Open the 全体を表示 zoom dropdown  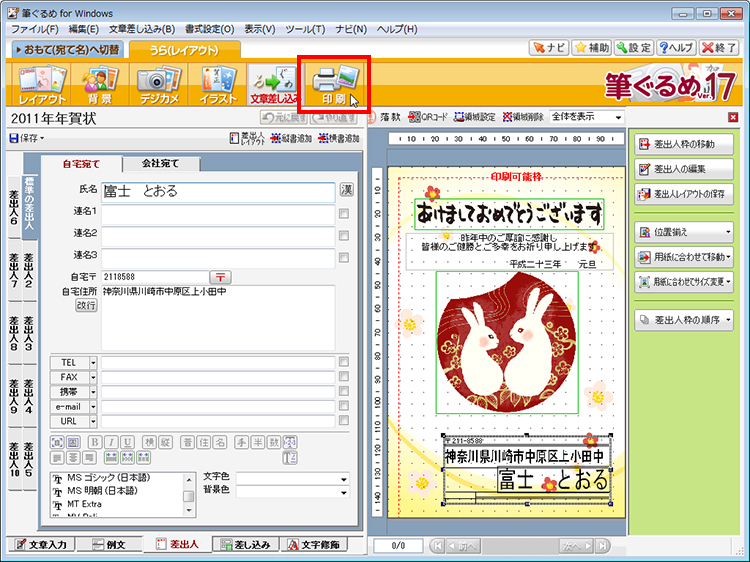(618, 117)
